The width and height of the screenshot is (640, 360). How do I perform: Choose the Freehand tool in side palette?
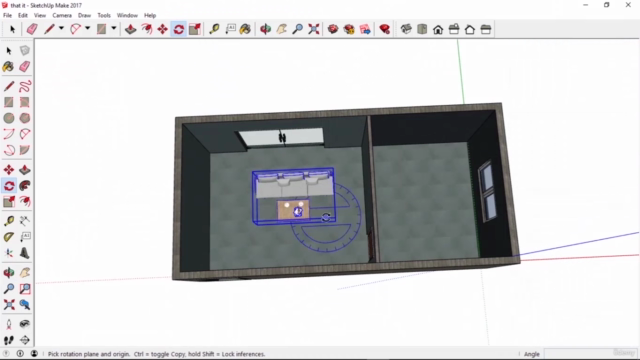[24, 86]
